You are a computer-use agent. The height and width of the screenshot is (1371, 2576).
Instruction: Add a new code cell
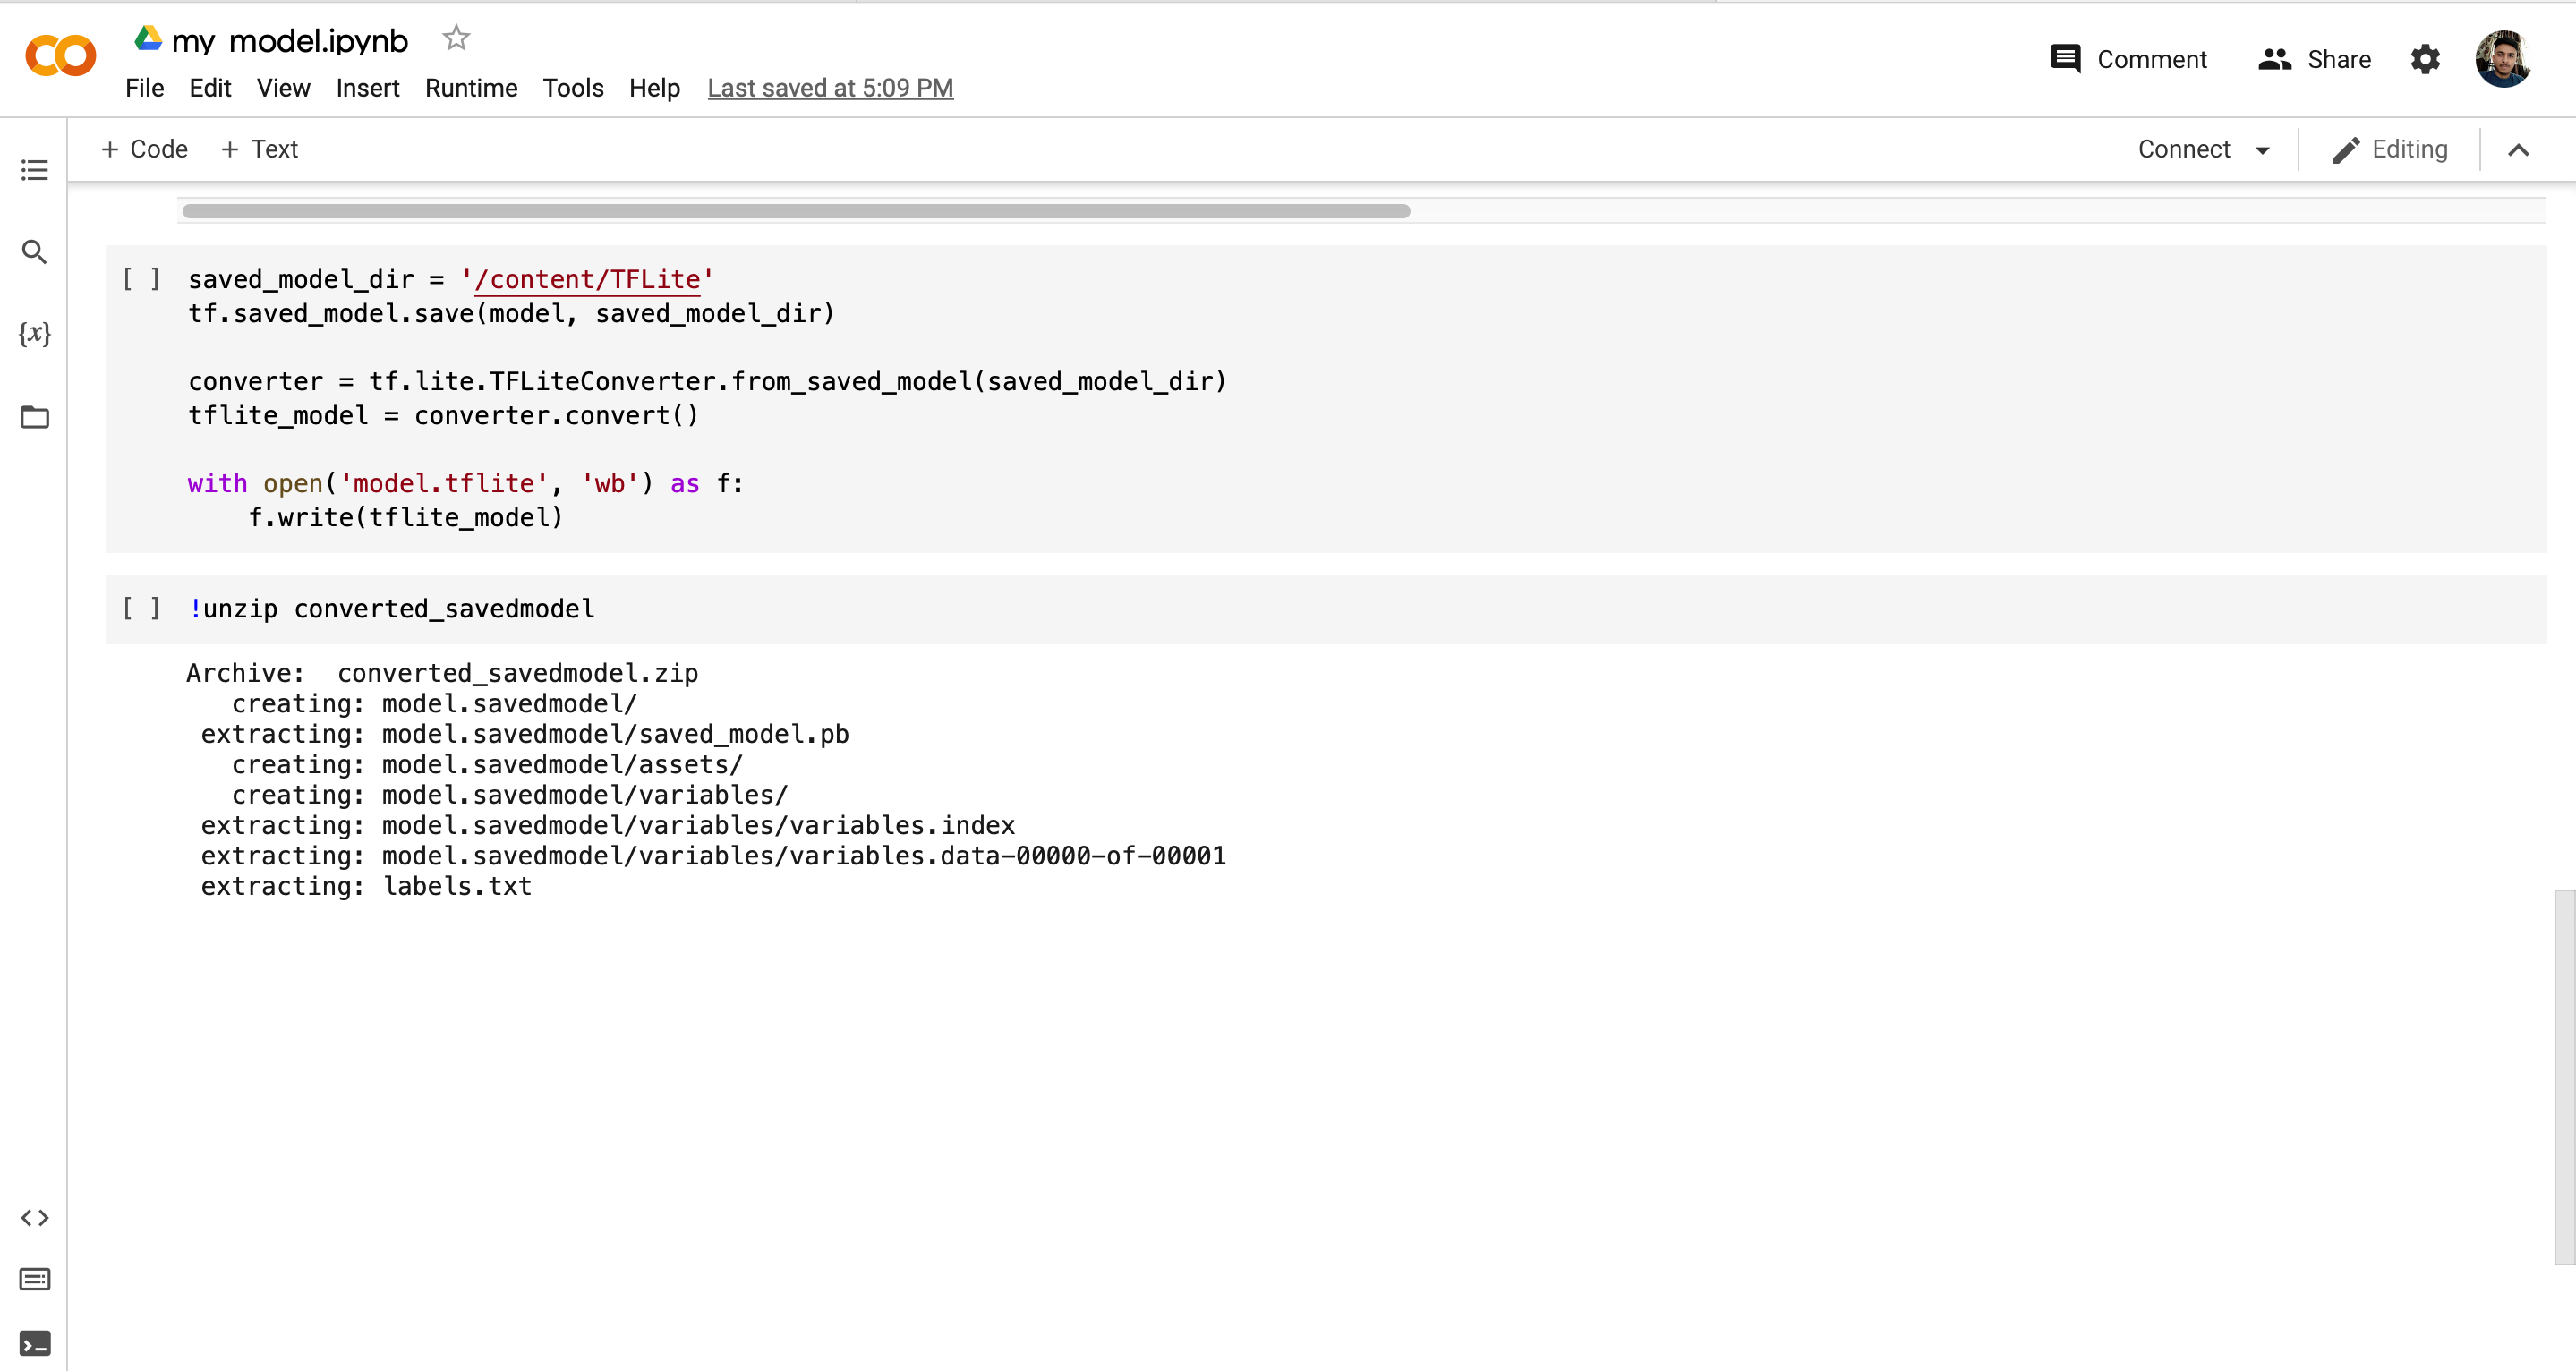click(x=144, y=148)
